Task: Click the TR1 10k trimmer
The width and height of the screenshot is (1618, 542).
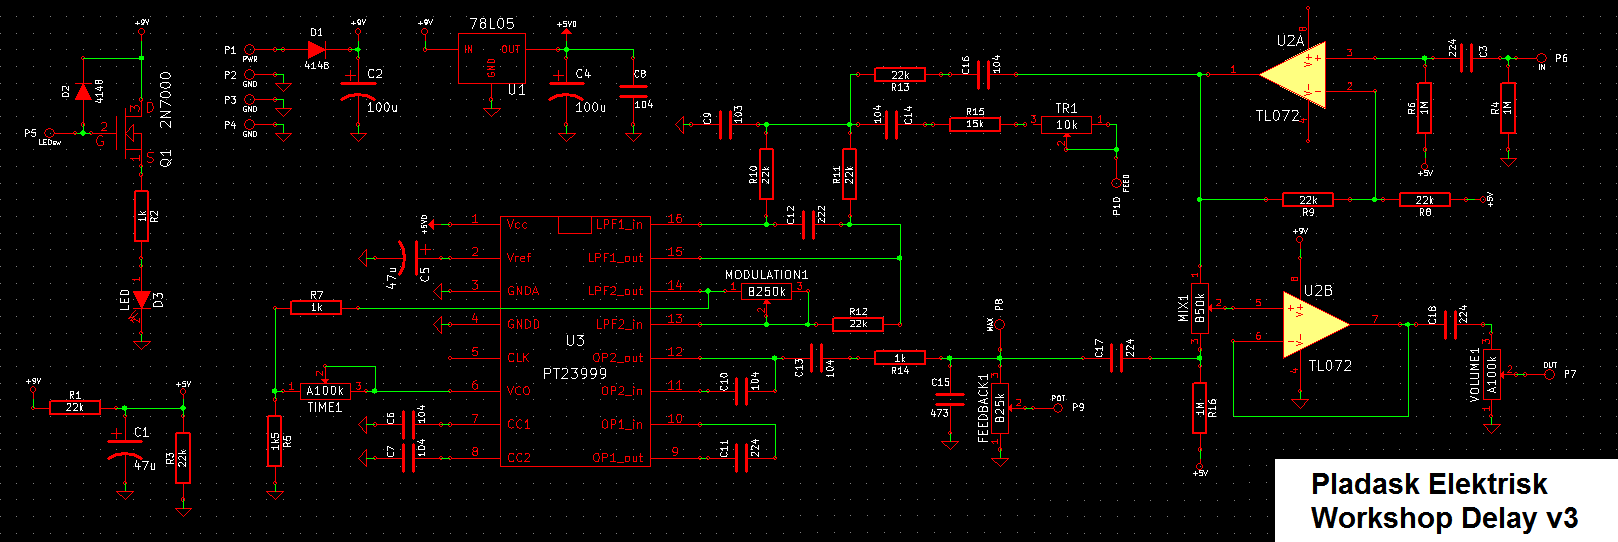Action: coord(1066,125)
